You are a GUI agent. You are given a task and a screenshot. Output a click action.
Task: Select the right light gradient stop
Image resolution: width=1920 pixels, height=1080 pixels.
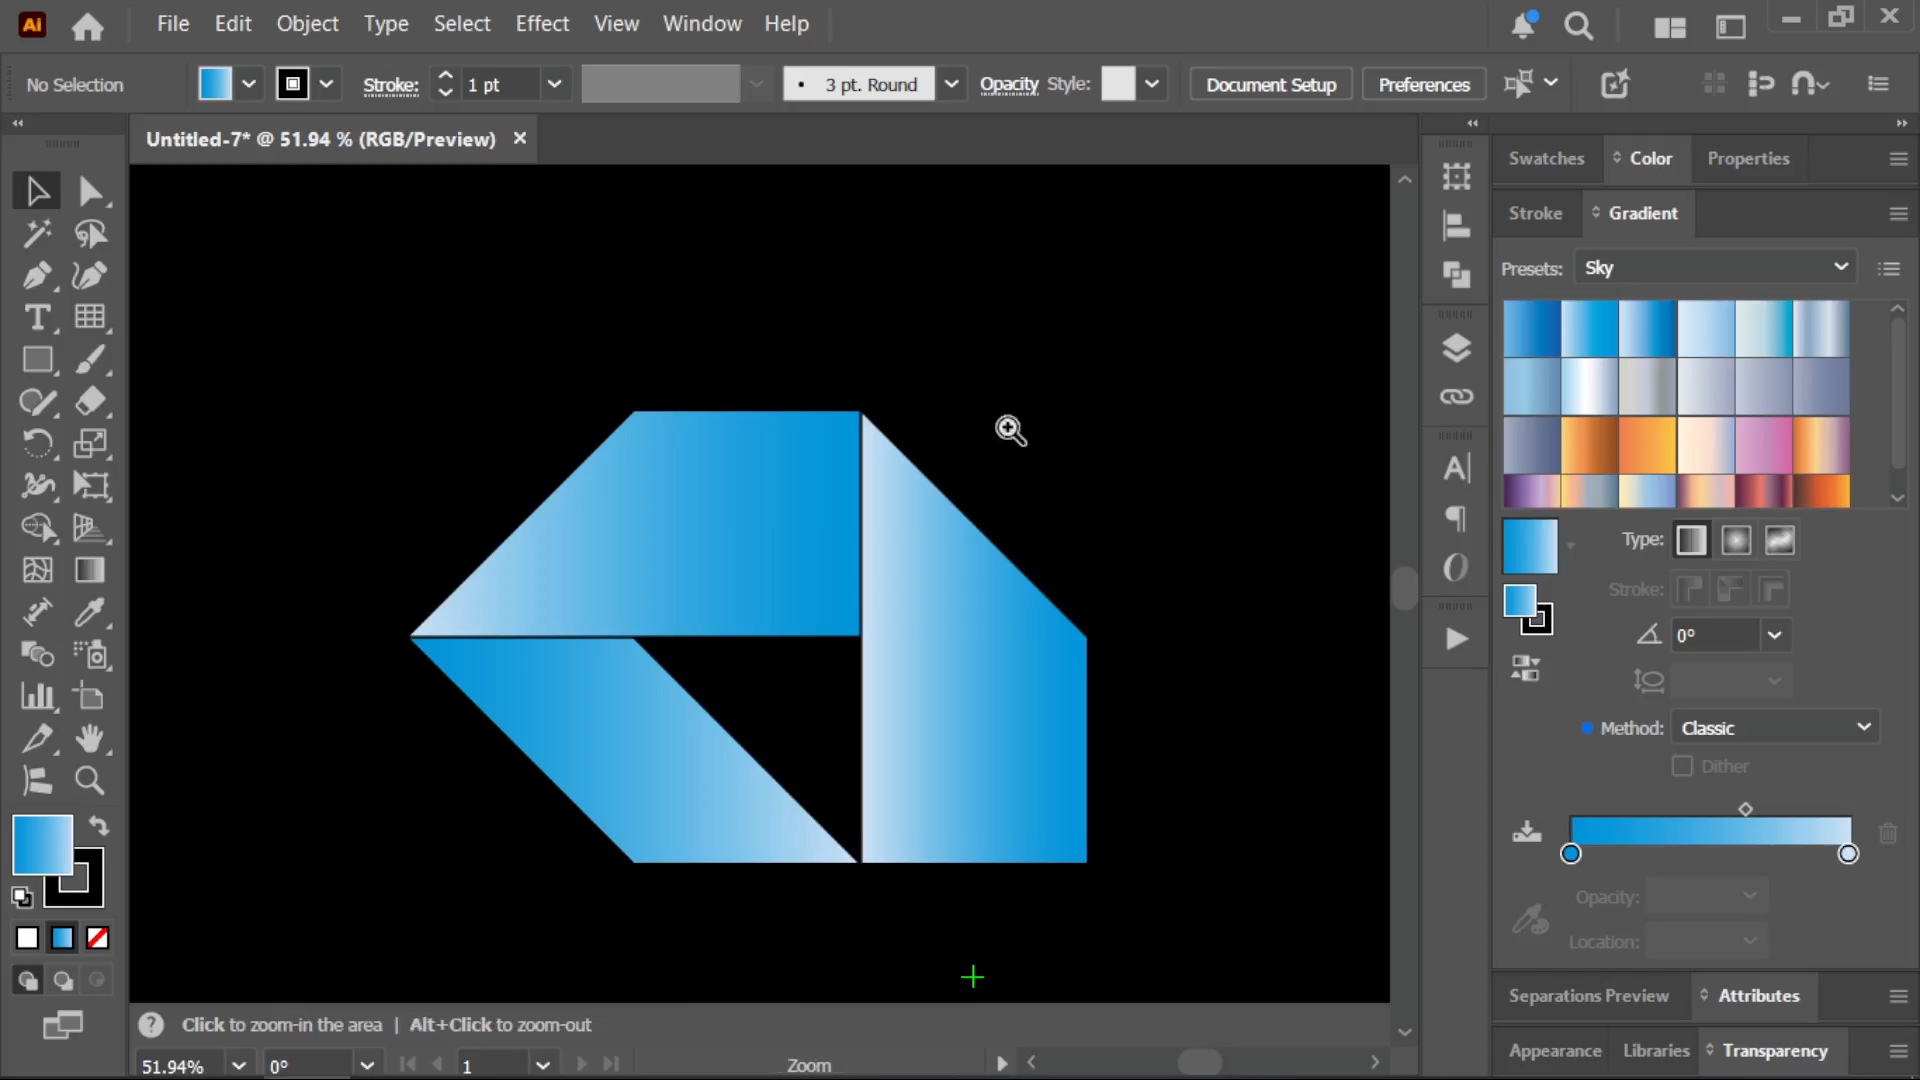point(1848,853)
